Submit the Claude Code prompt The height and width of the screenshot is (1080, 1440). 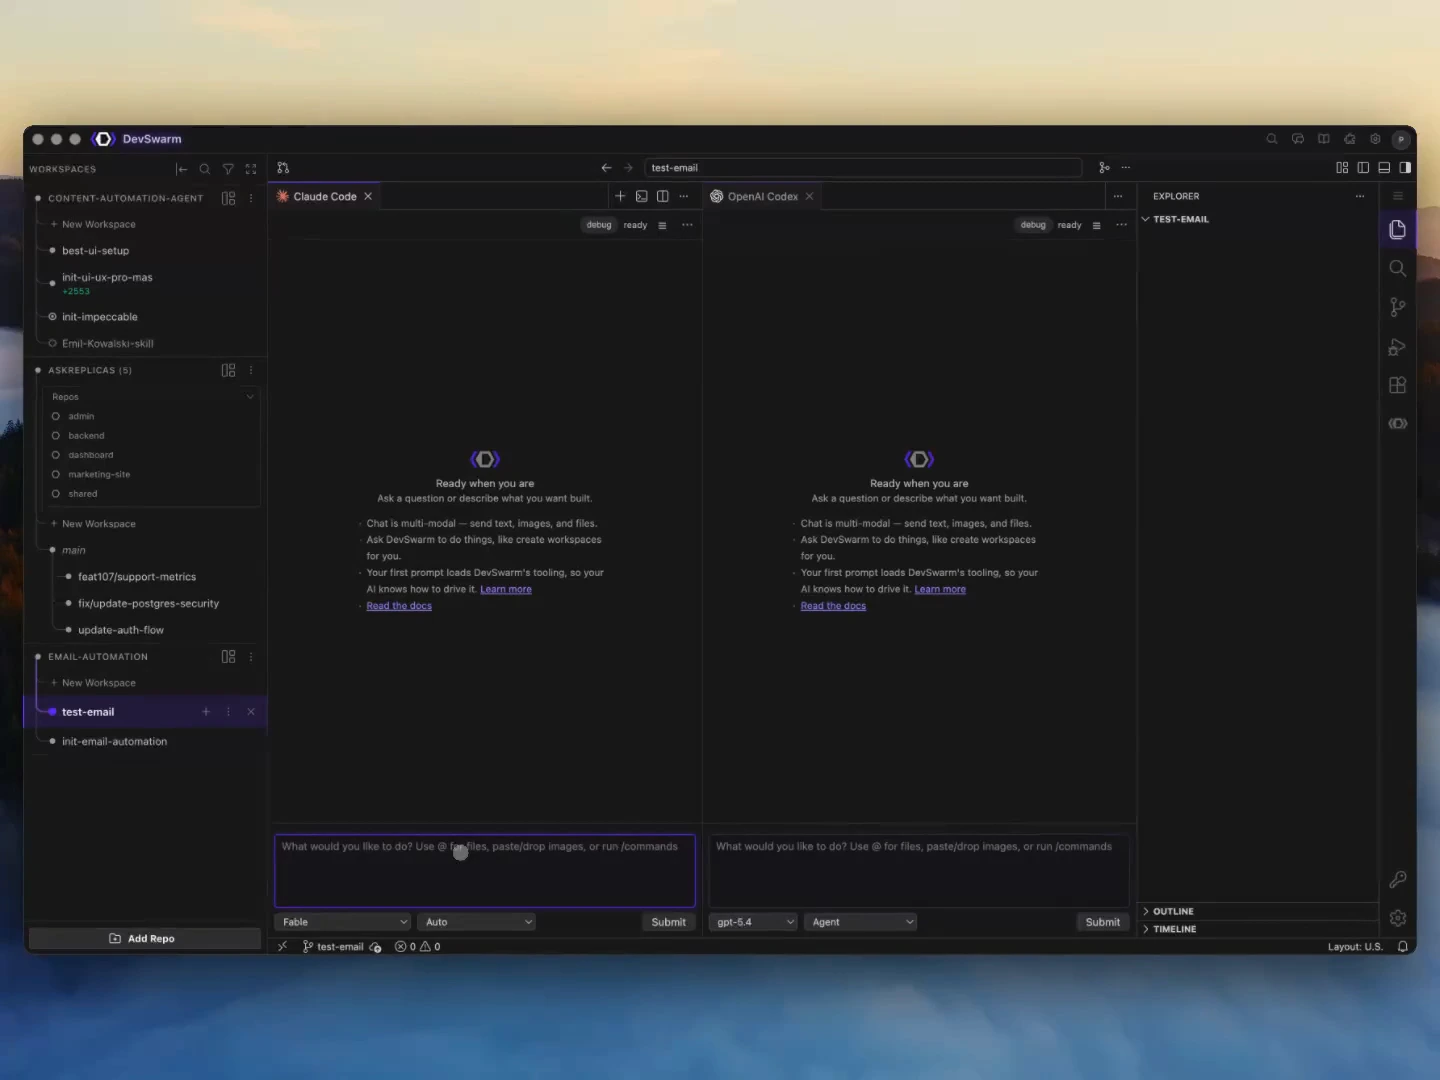click(668, 922)
